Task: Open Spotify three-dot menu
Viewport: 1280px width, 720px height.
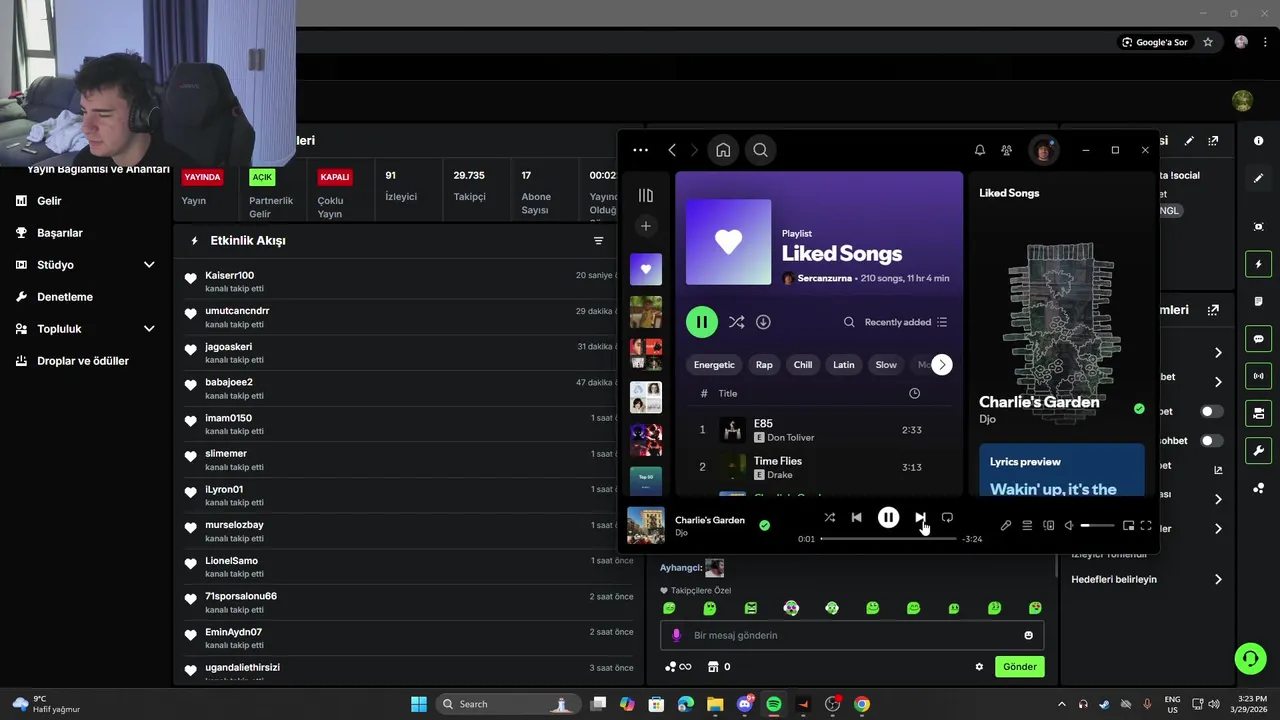Action: coord(641,150)
